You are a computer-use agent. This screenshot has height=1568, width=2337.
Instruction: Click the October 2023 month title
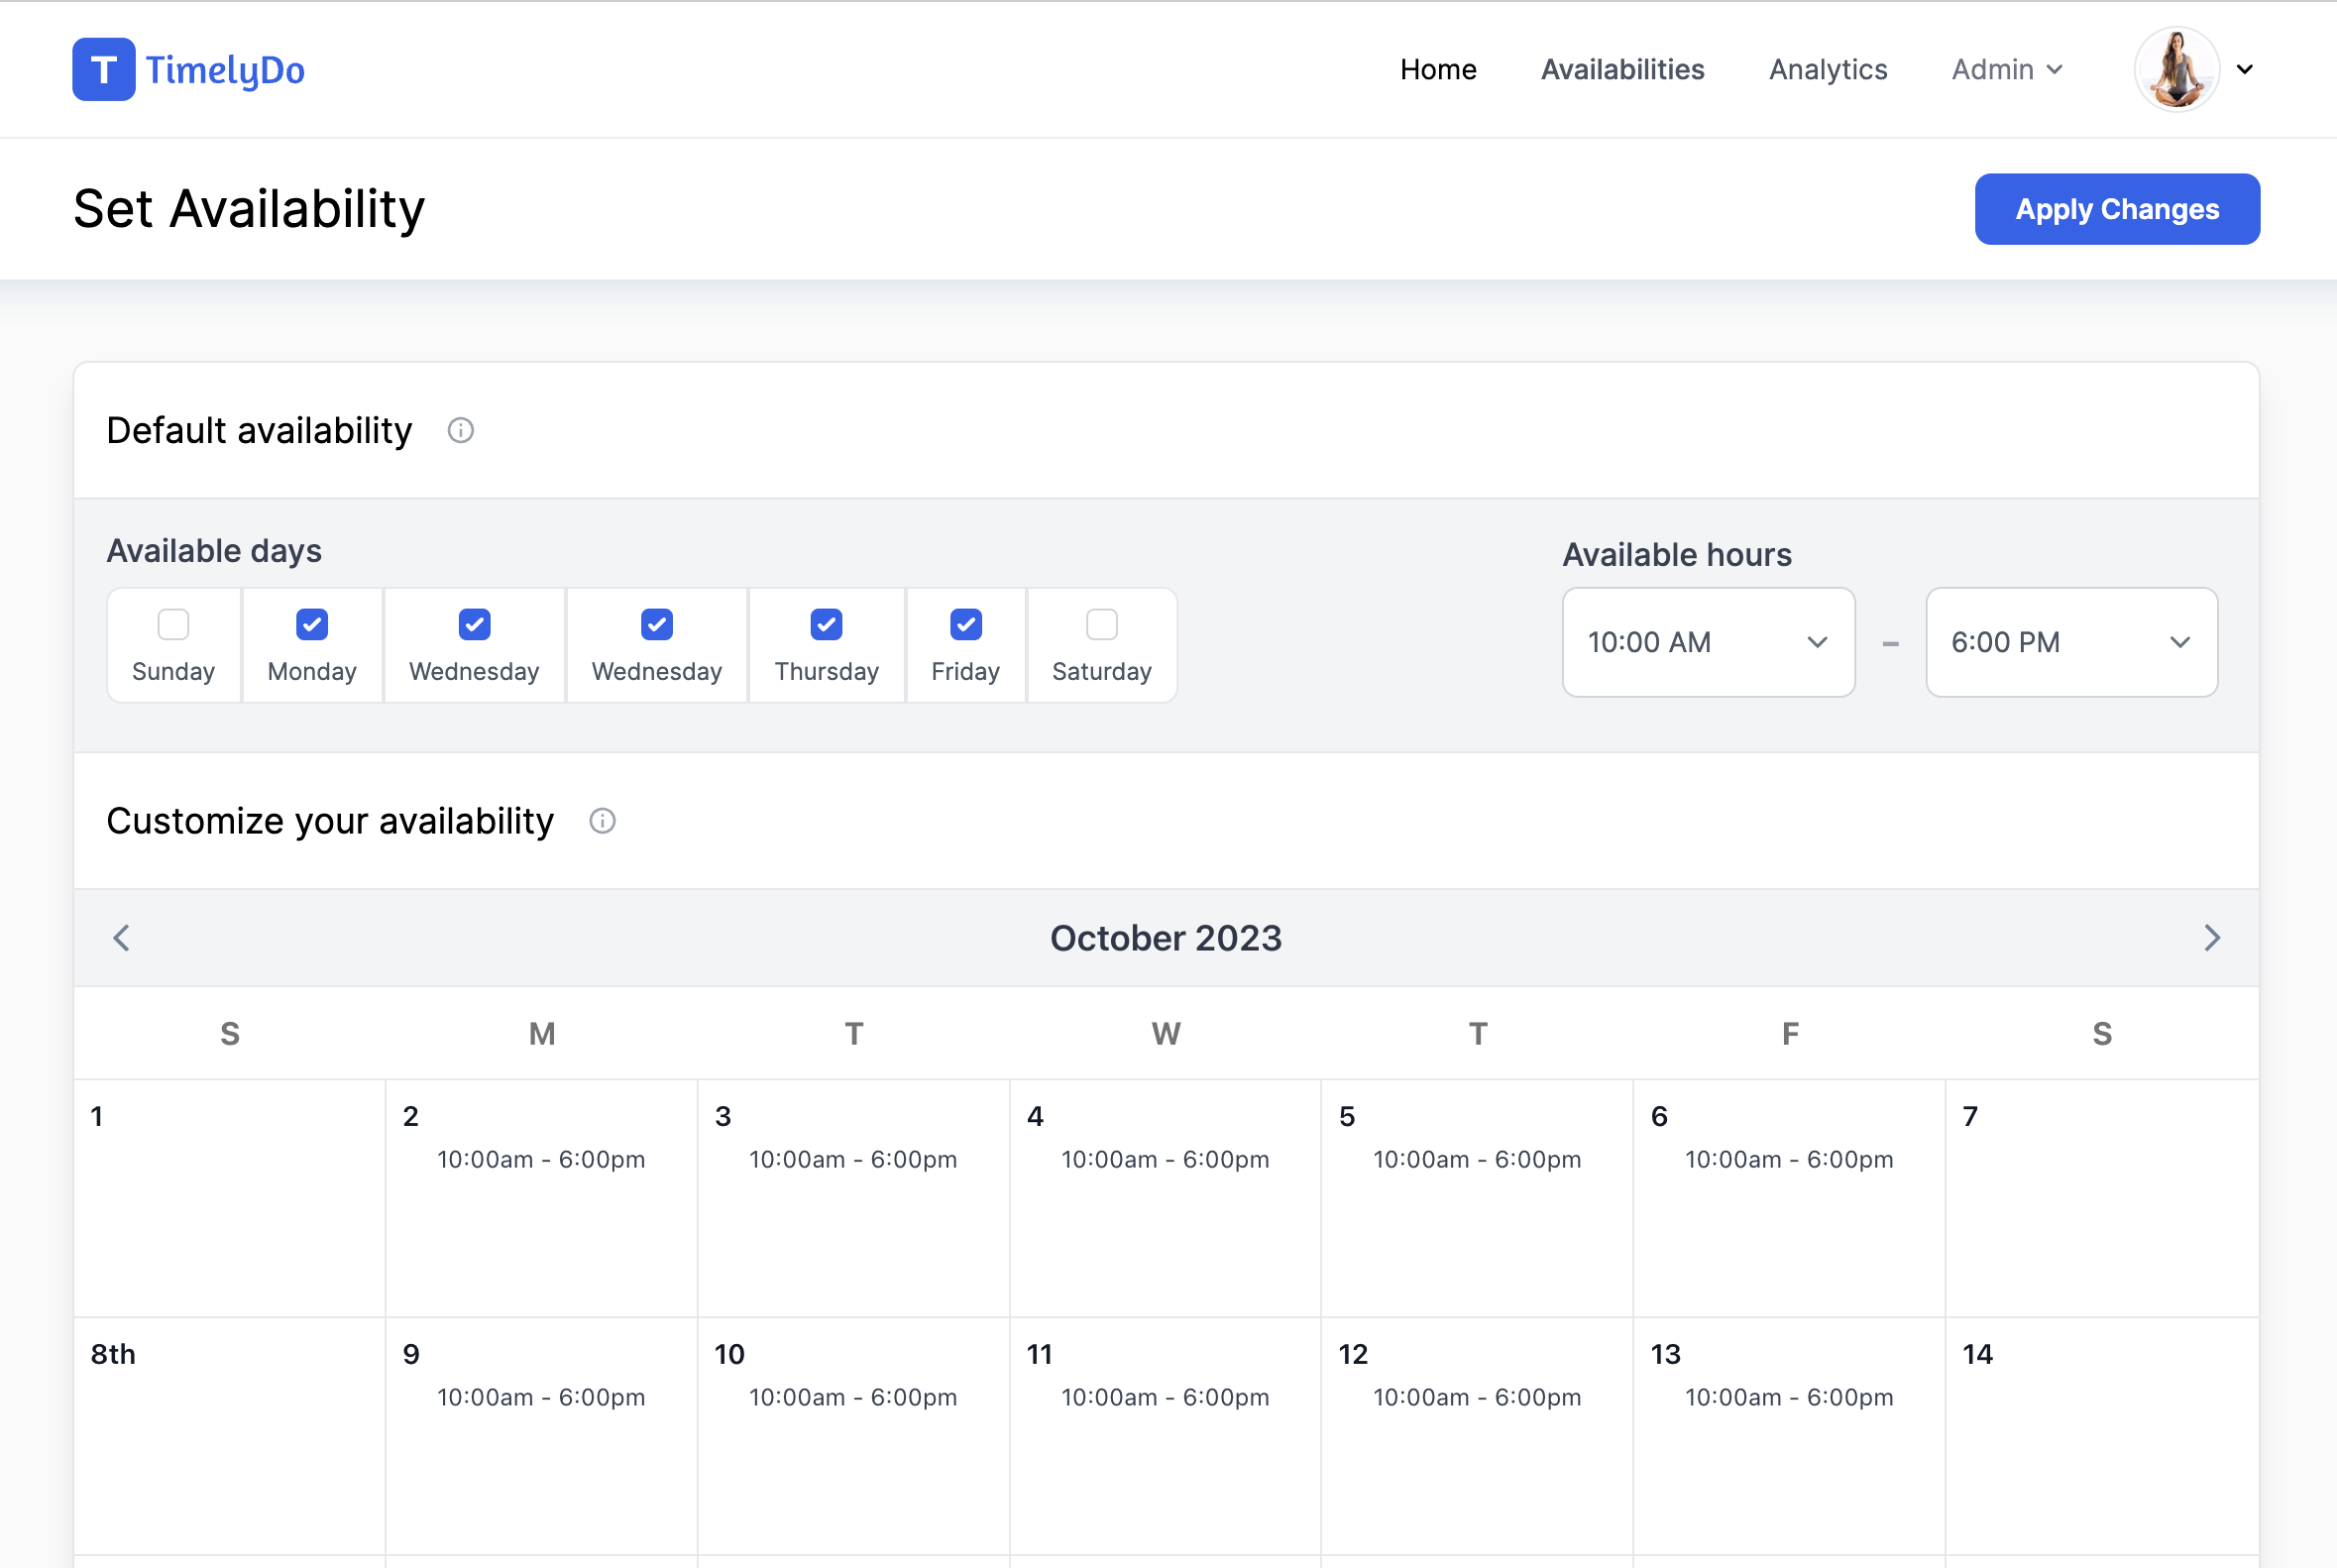[x=1166, y=938]
